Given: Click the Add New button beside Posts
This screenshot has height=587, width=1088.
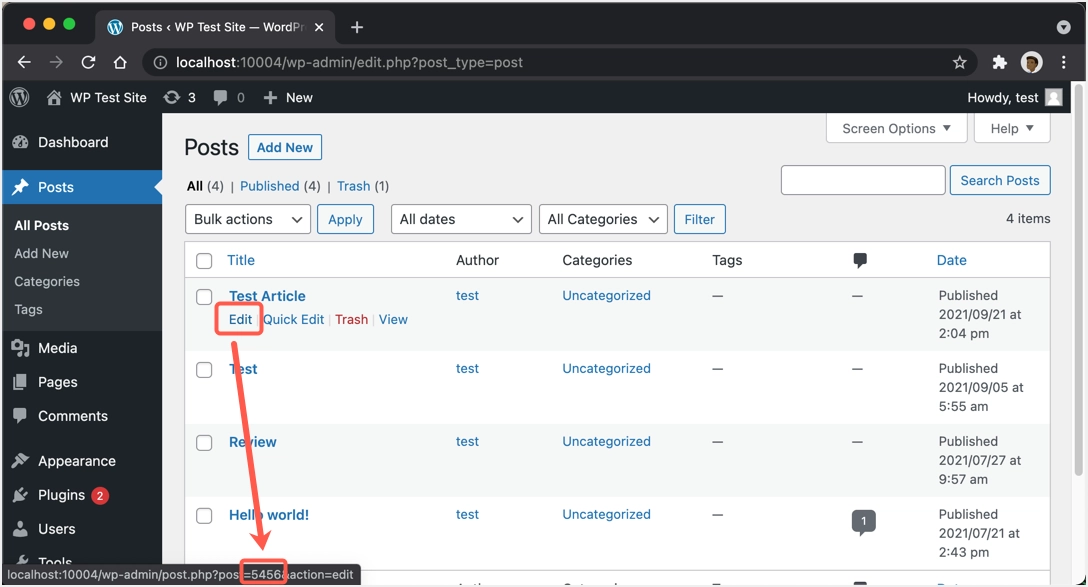Looking at the screenshot, I should point(284,147).
